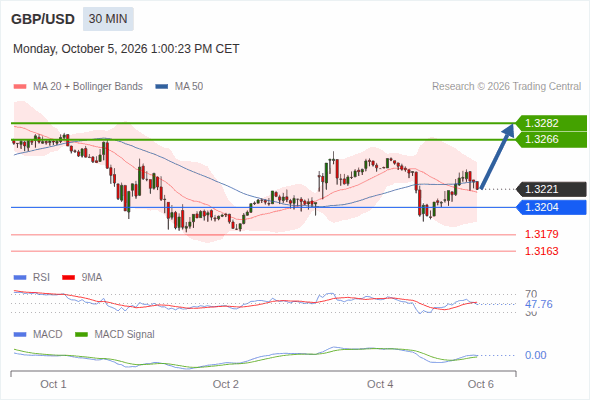Screen dimensions: 590x400
Task: Click the RSI value 47.76
Action: point(539,304)
